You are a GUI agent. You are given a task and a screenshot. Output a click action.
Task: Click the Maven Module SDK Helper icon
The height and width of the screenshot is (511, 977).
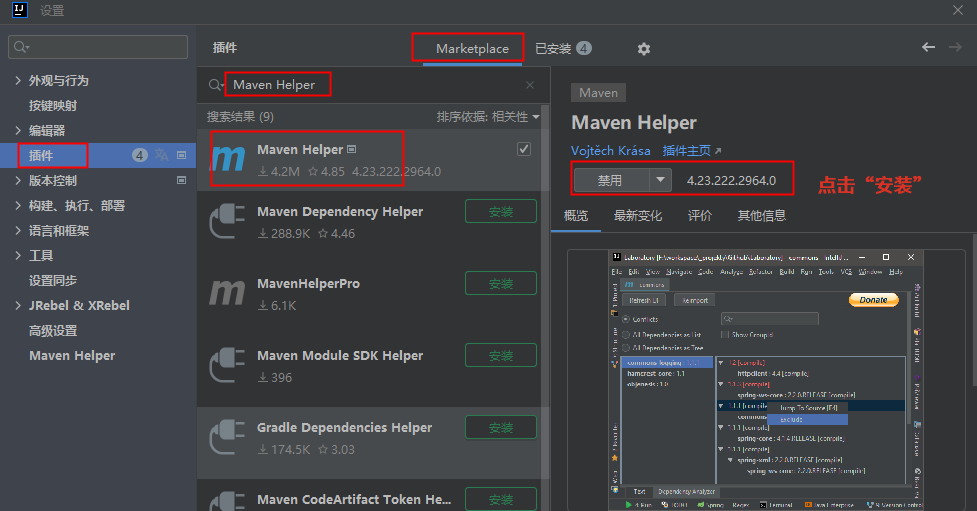pos(227,365)
